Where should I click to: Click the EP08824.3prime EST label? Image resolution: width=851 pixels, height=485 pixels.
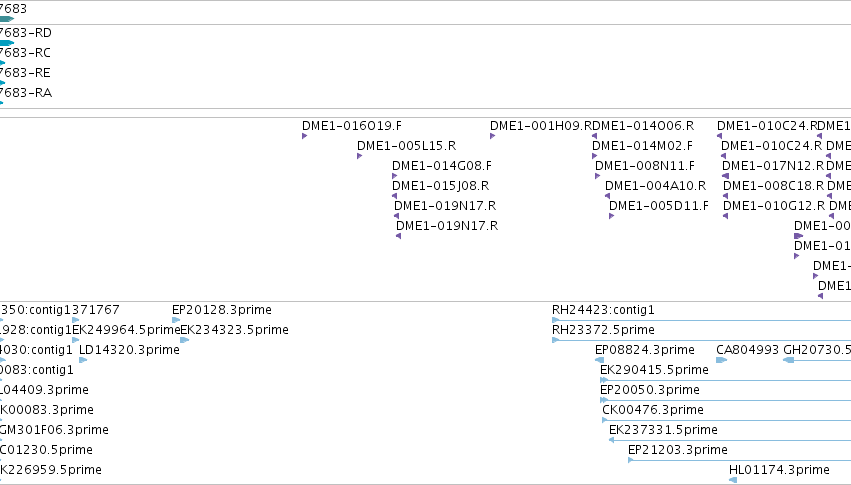click(x=645, y=350)
